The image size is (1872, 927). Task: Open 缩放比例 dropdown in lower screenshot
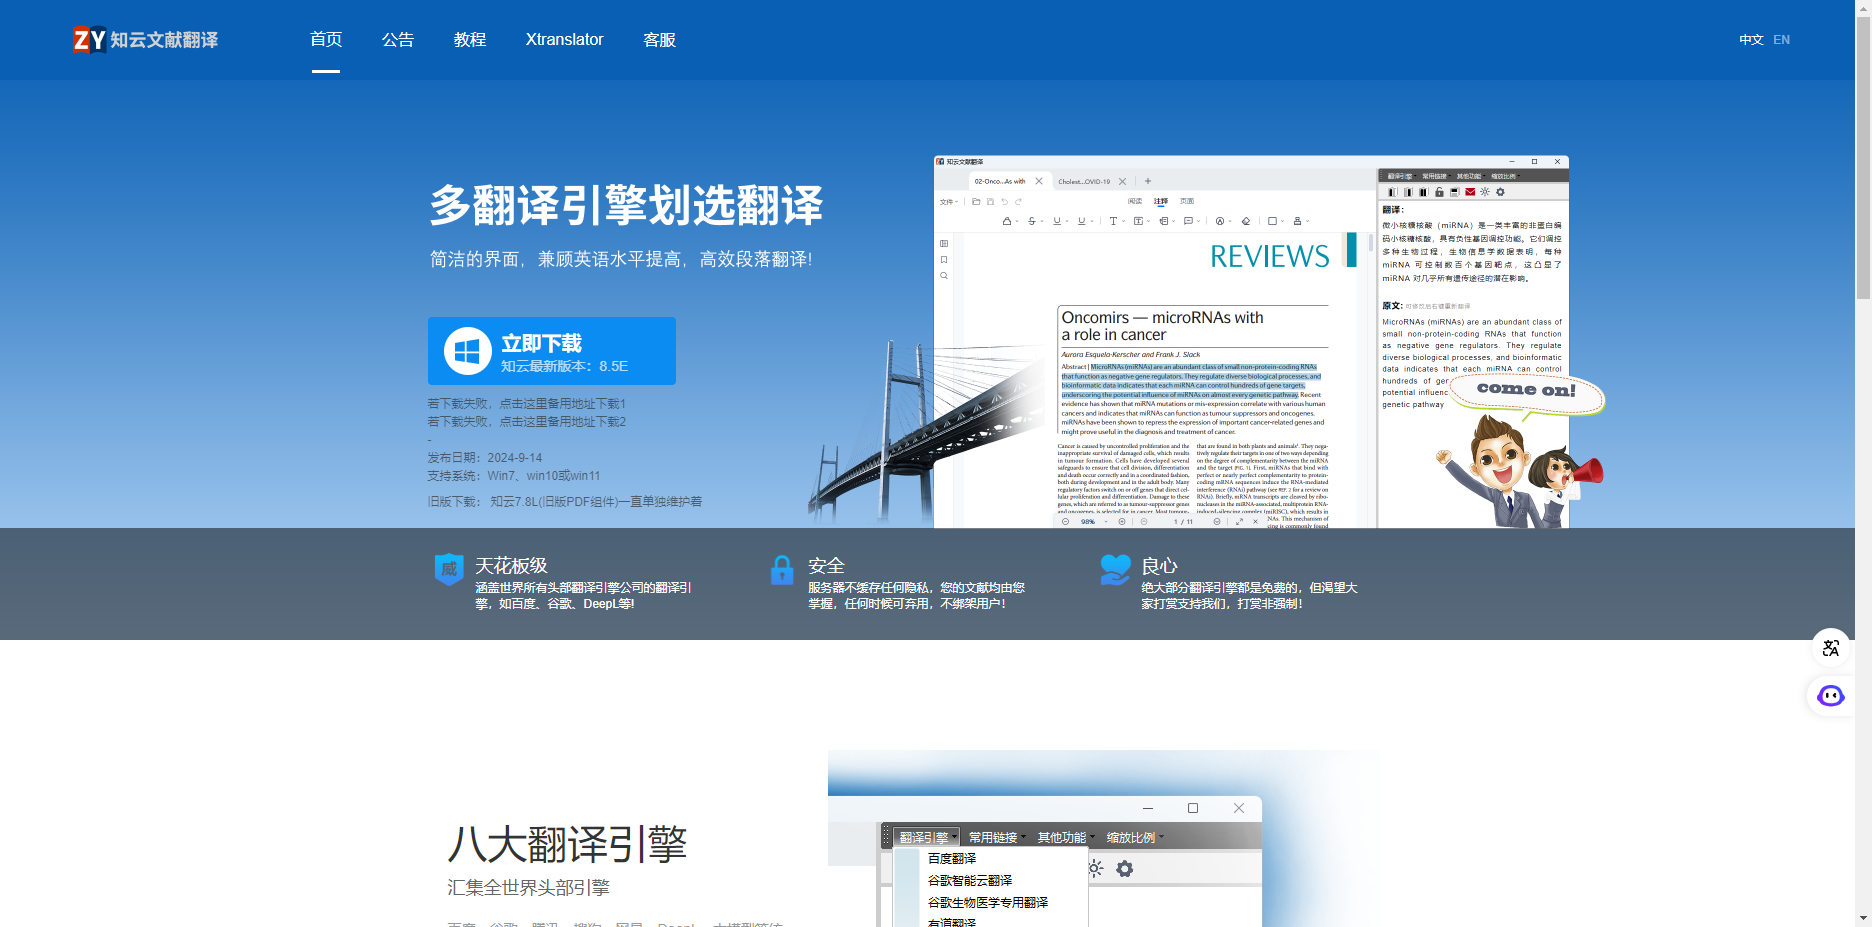[x=1135, y=838]
